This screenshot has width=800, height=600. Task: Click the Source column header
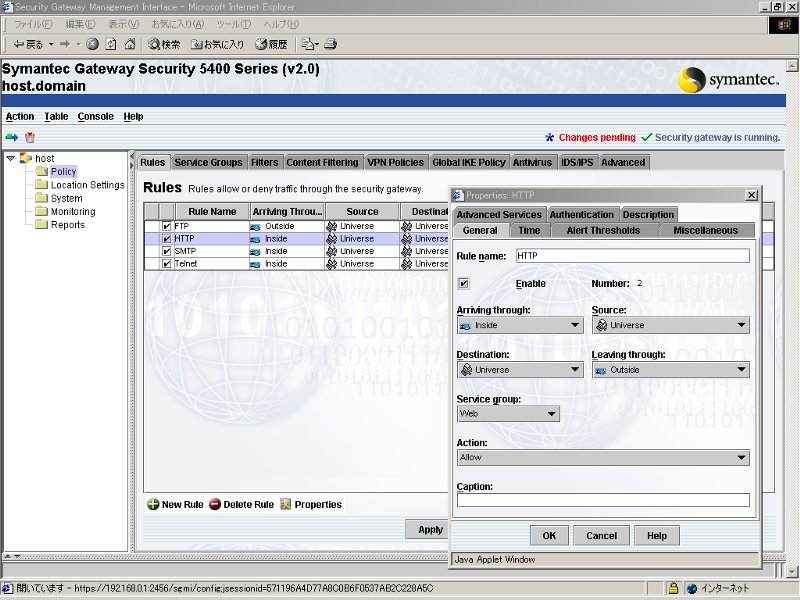point(362,211)
